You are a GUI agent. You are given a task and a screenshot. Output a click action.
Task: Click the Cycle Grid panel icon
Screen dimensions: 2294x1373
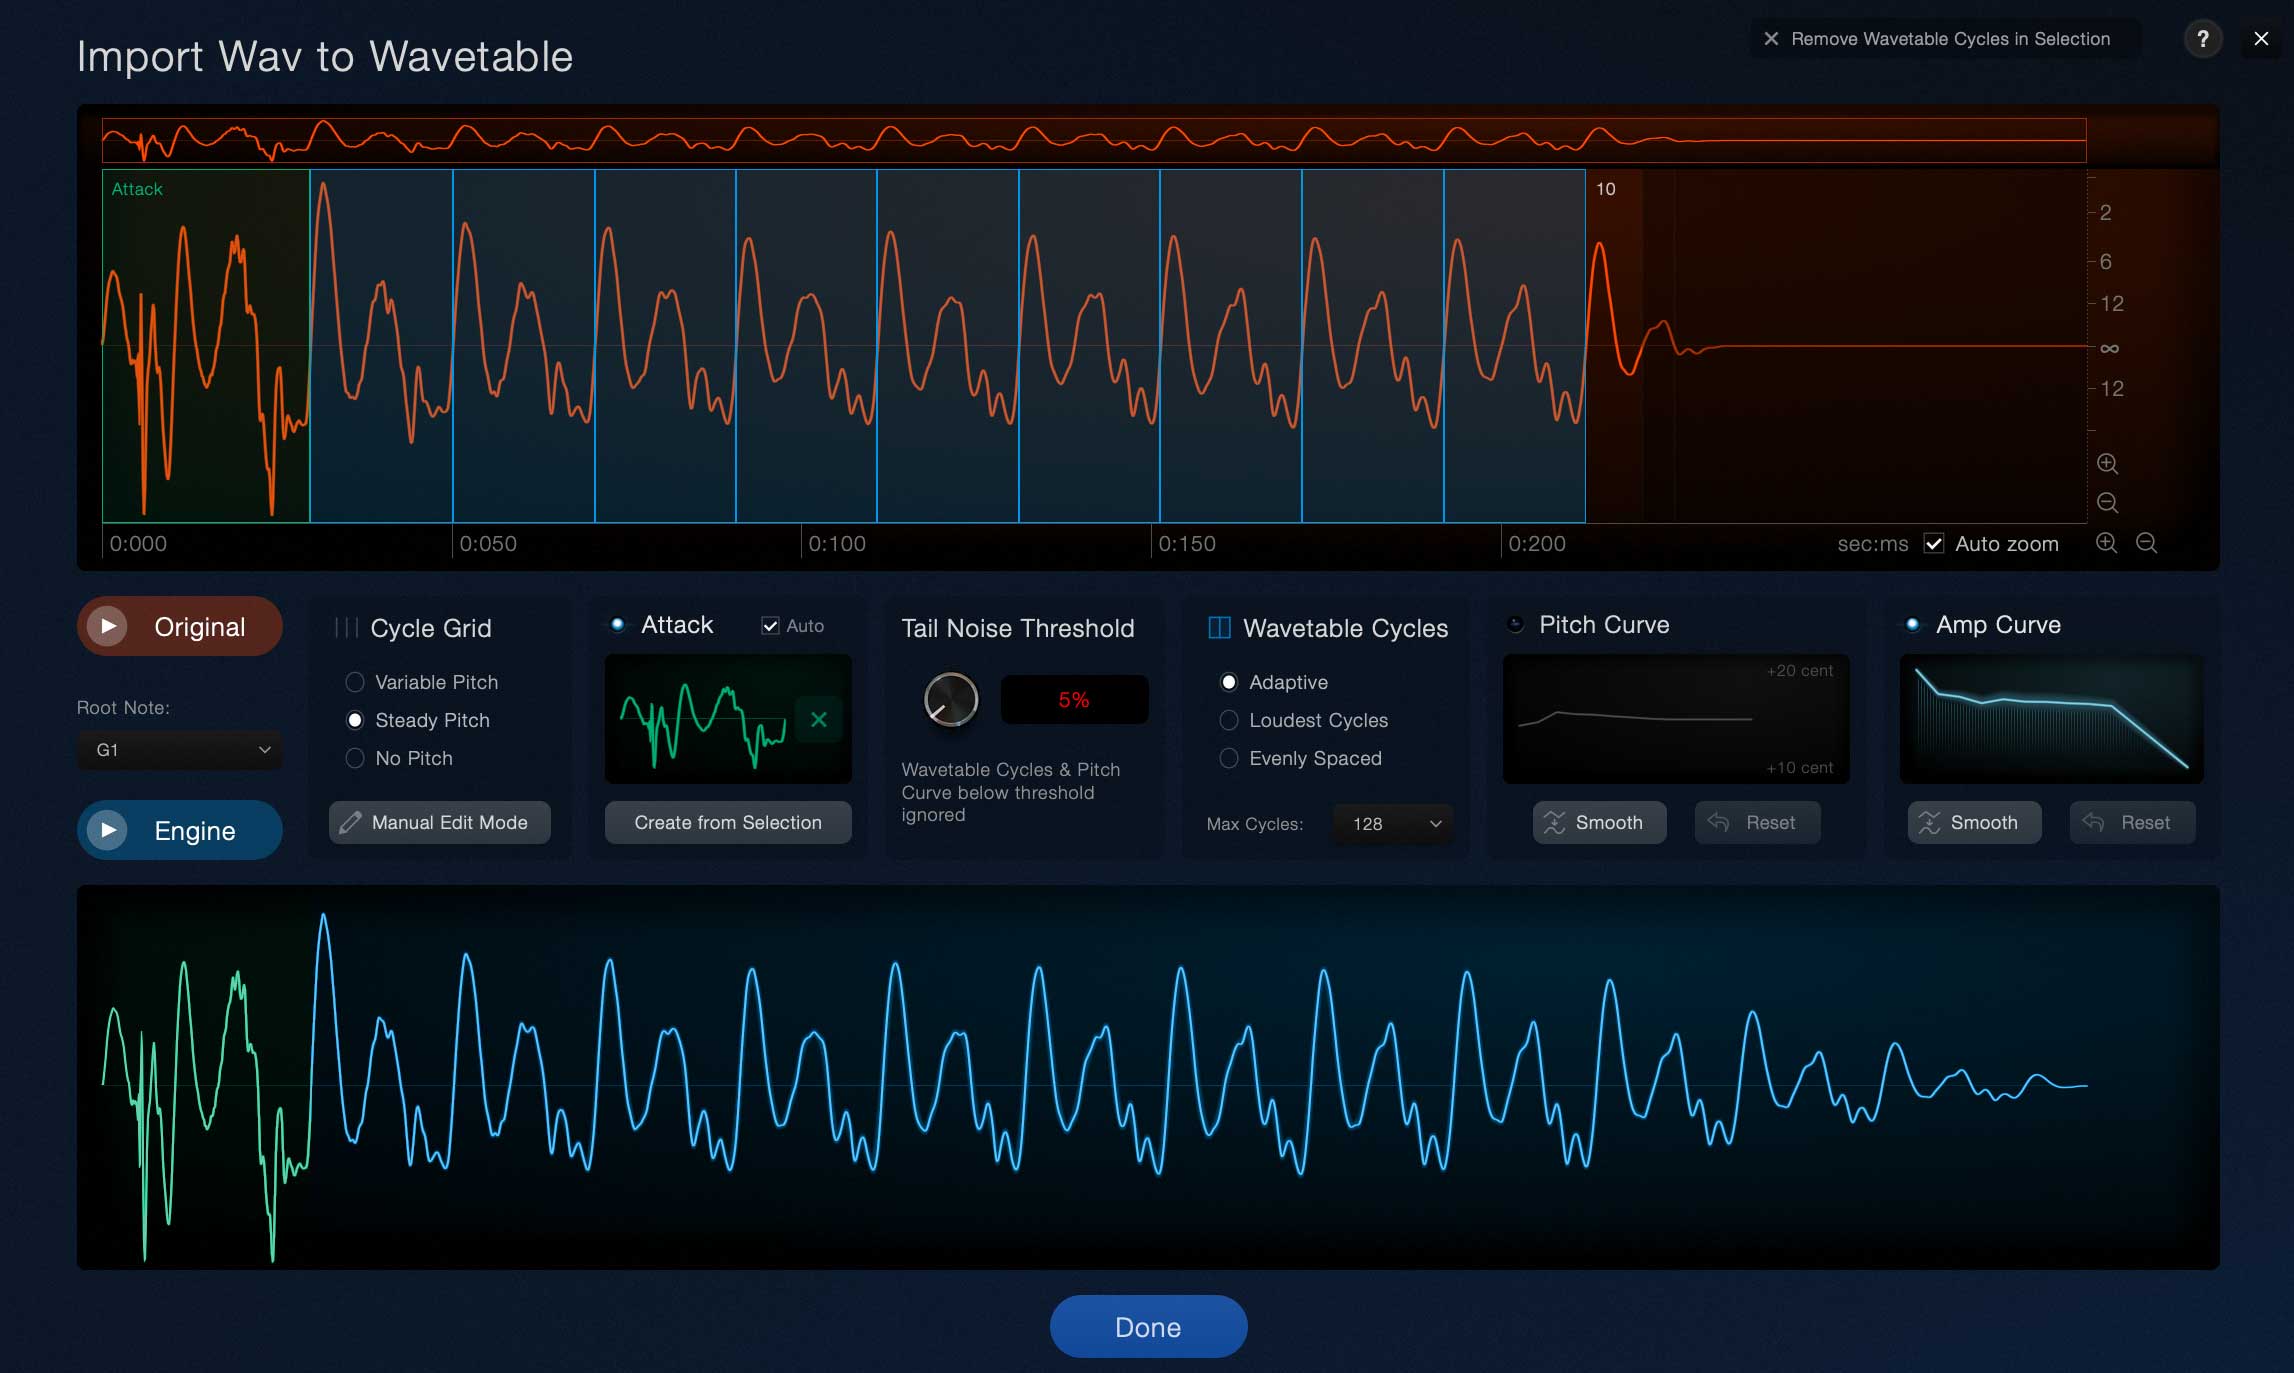click(x=345, y=628)
